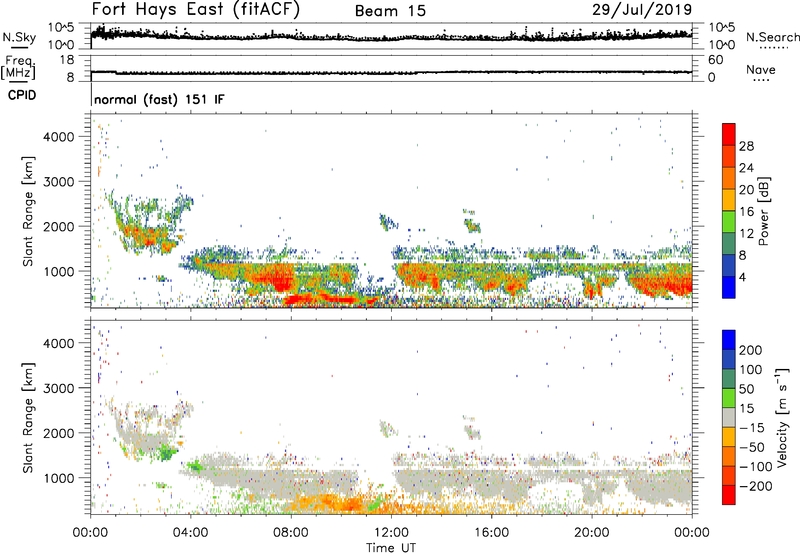Click the "28" label on Power colorbar
The height and width of the screenshot is (554, 800).
click(x=746, y=146)
